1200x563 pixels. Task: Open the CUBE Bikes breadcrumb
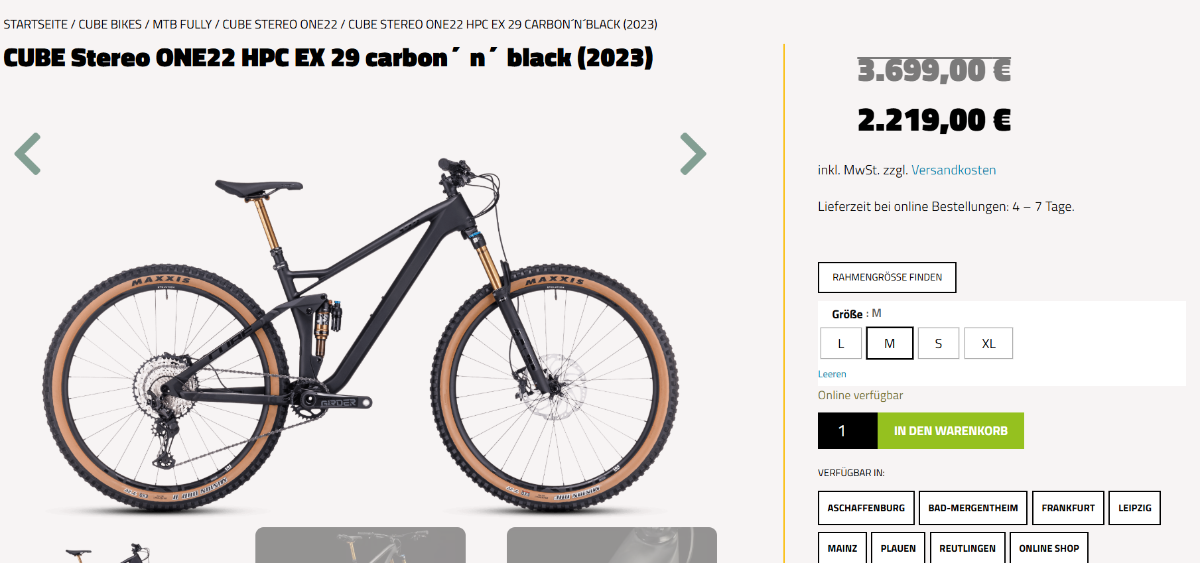pos(111,24)
